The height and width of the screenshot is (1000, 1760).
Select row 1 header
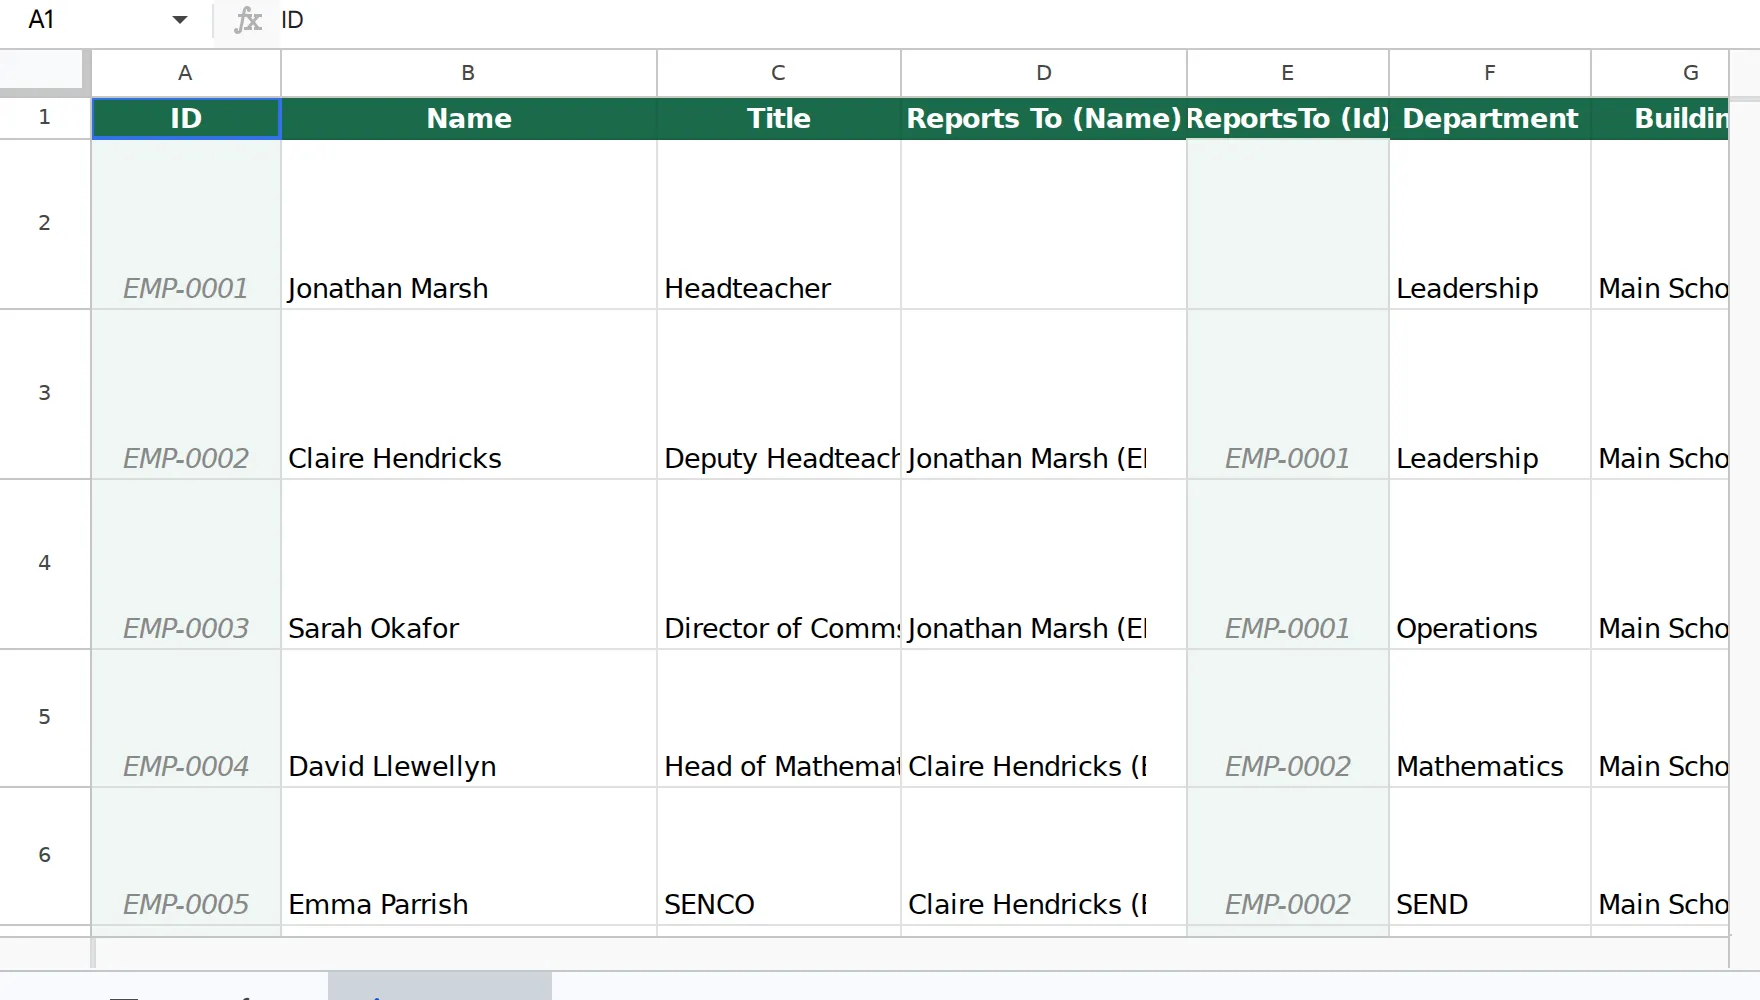coord(45,118)
